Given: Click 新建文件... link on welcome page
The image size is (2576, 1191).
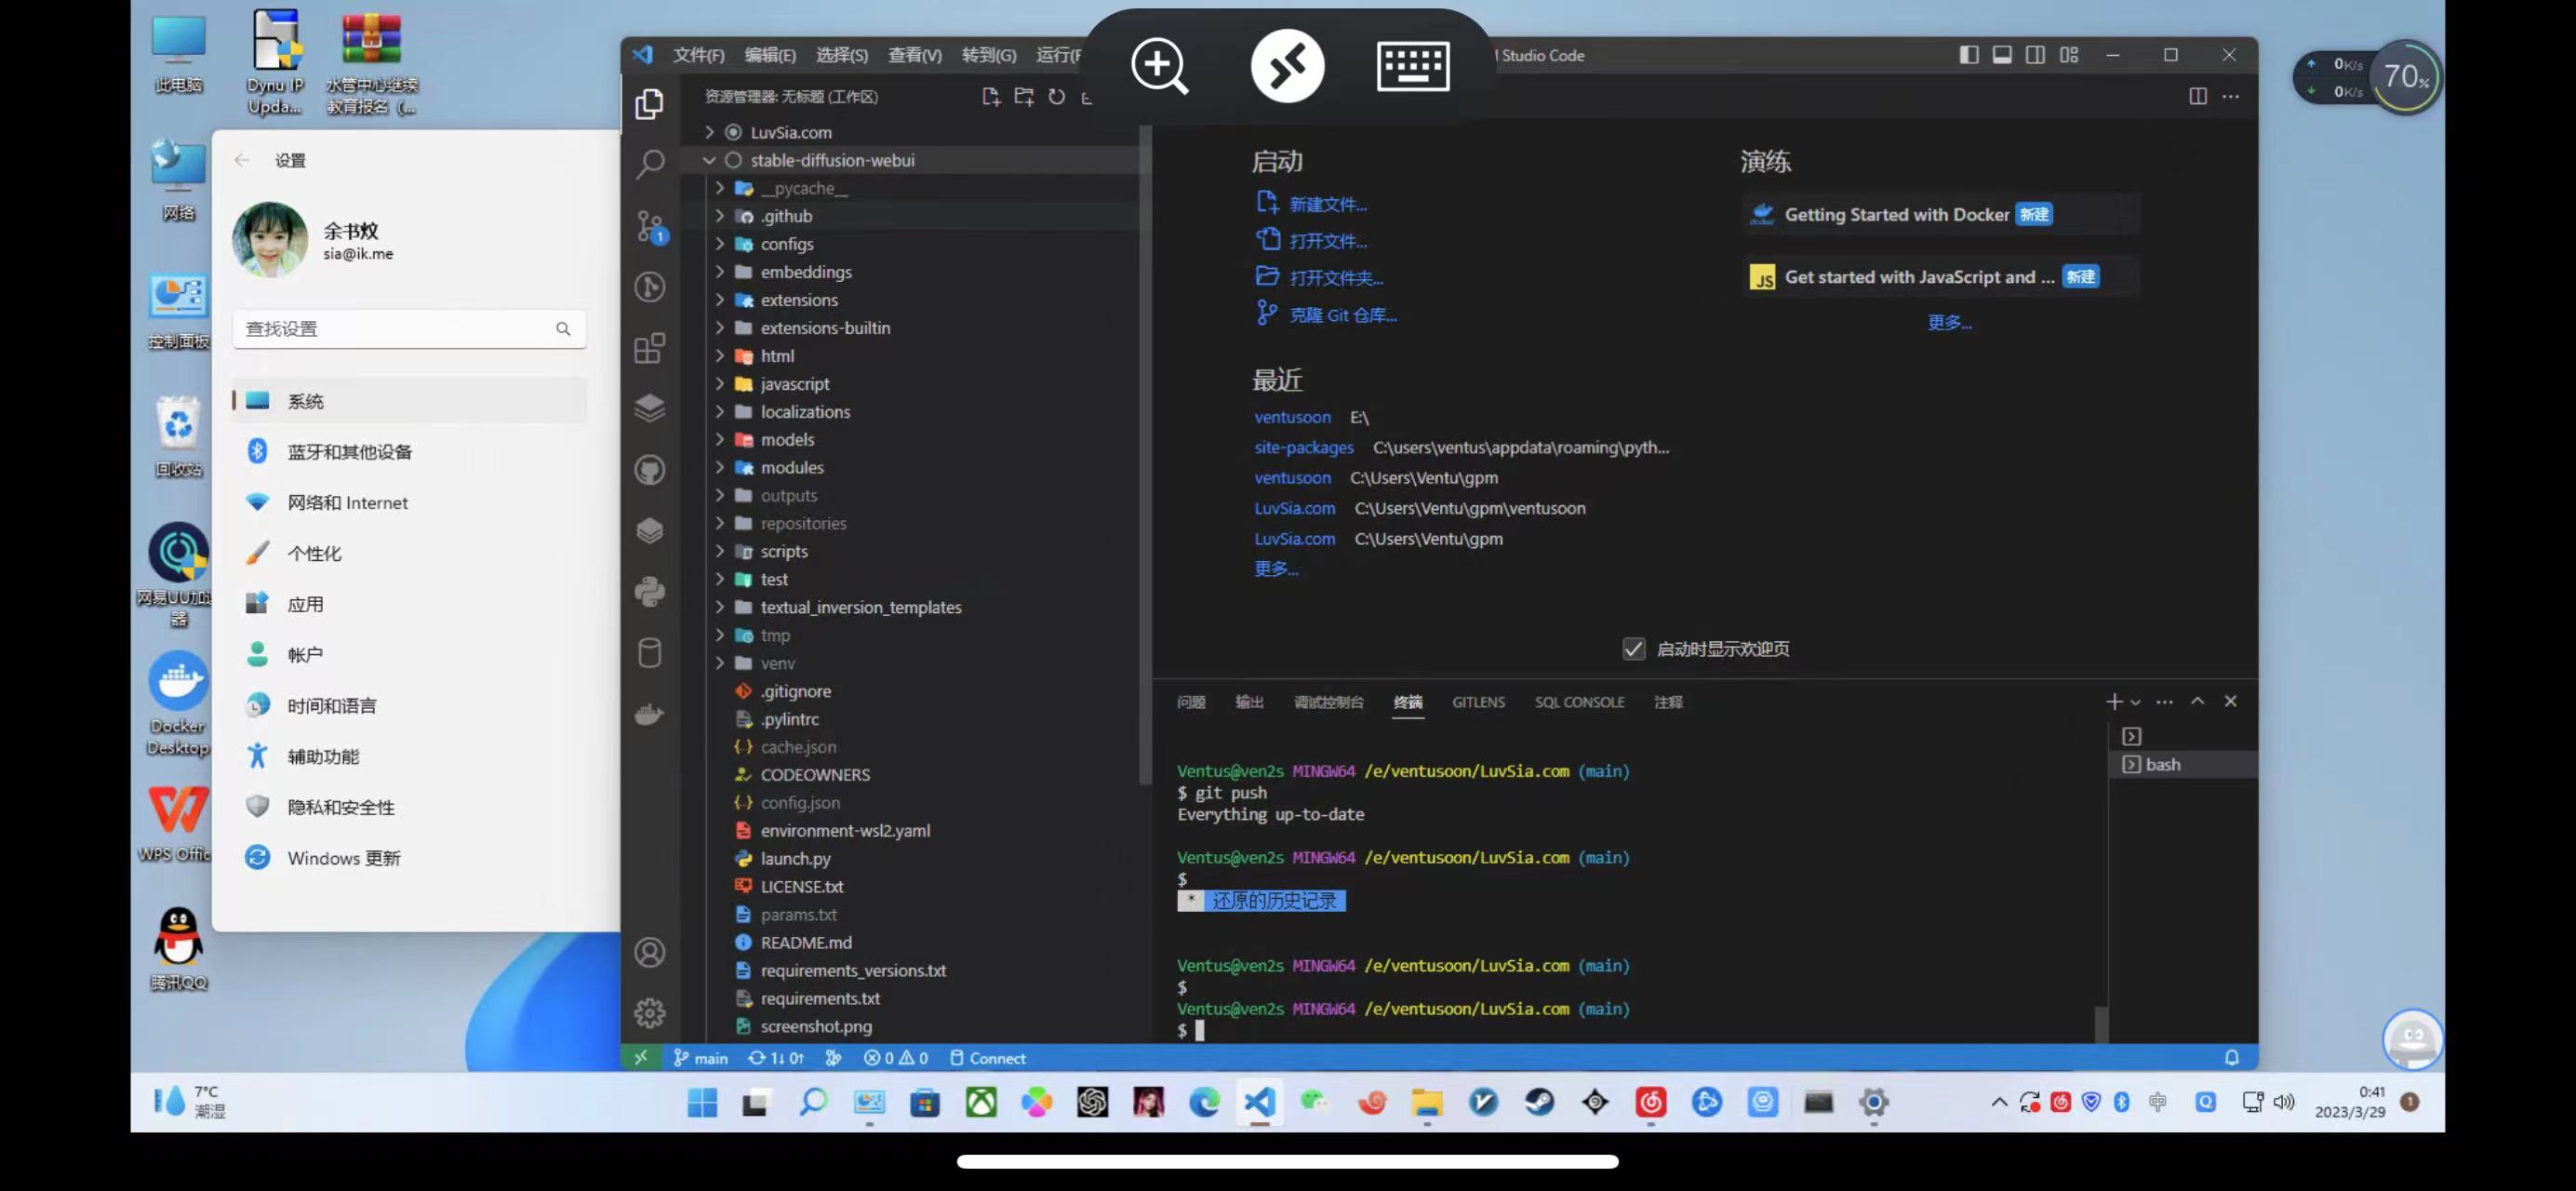Looking at the screenshot, I should [x=1327, y=204].
